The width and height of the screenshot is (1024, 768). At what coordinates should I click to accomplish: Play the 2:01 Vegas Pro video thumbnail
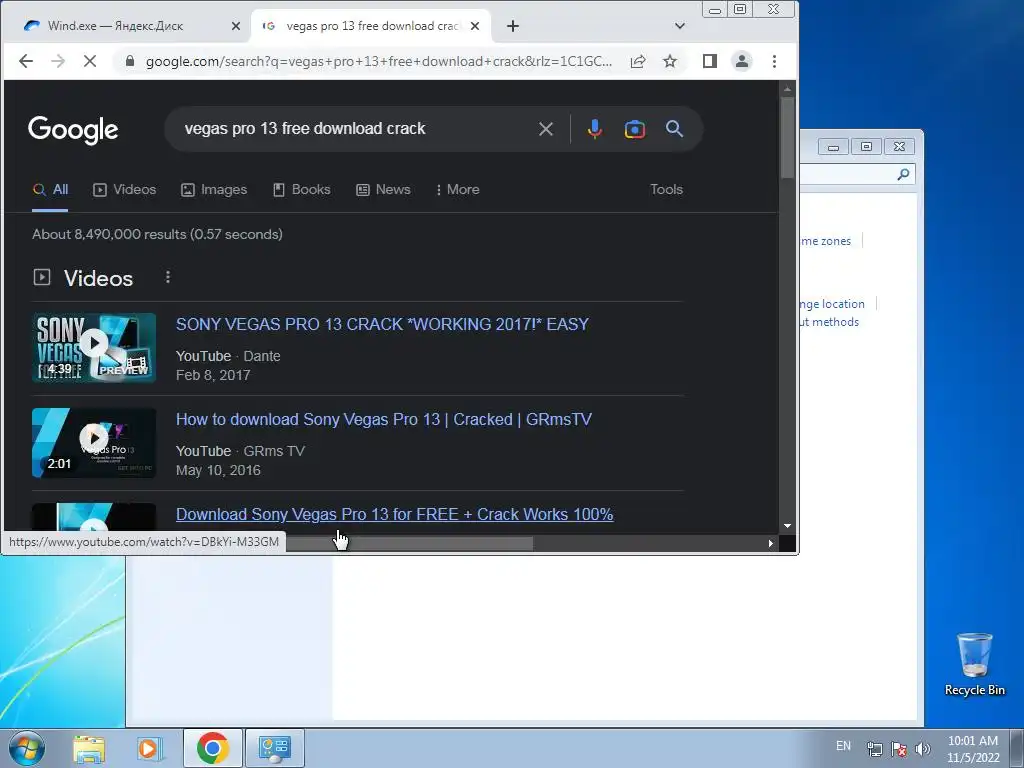click(x=94, y=443)
